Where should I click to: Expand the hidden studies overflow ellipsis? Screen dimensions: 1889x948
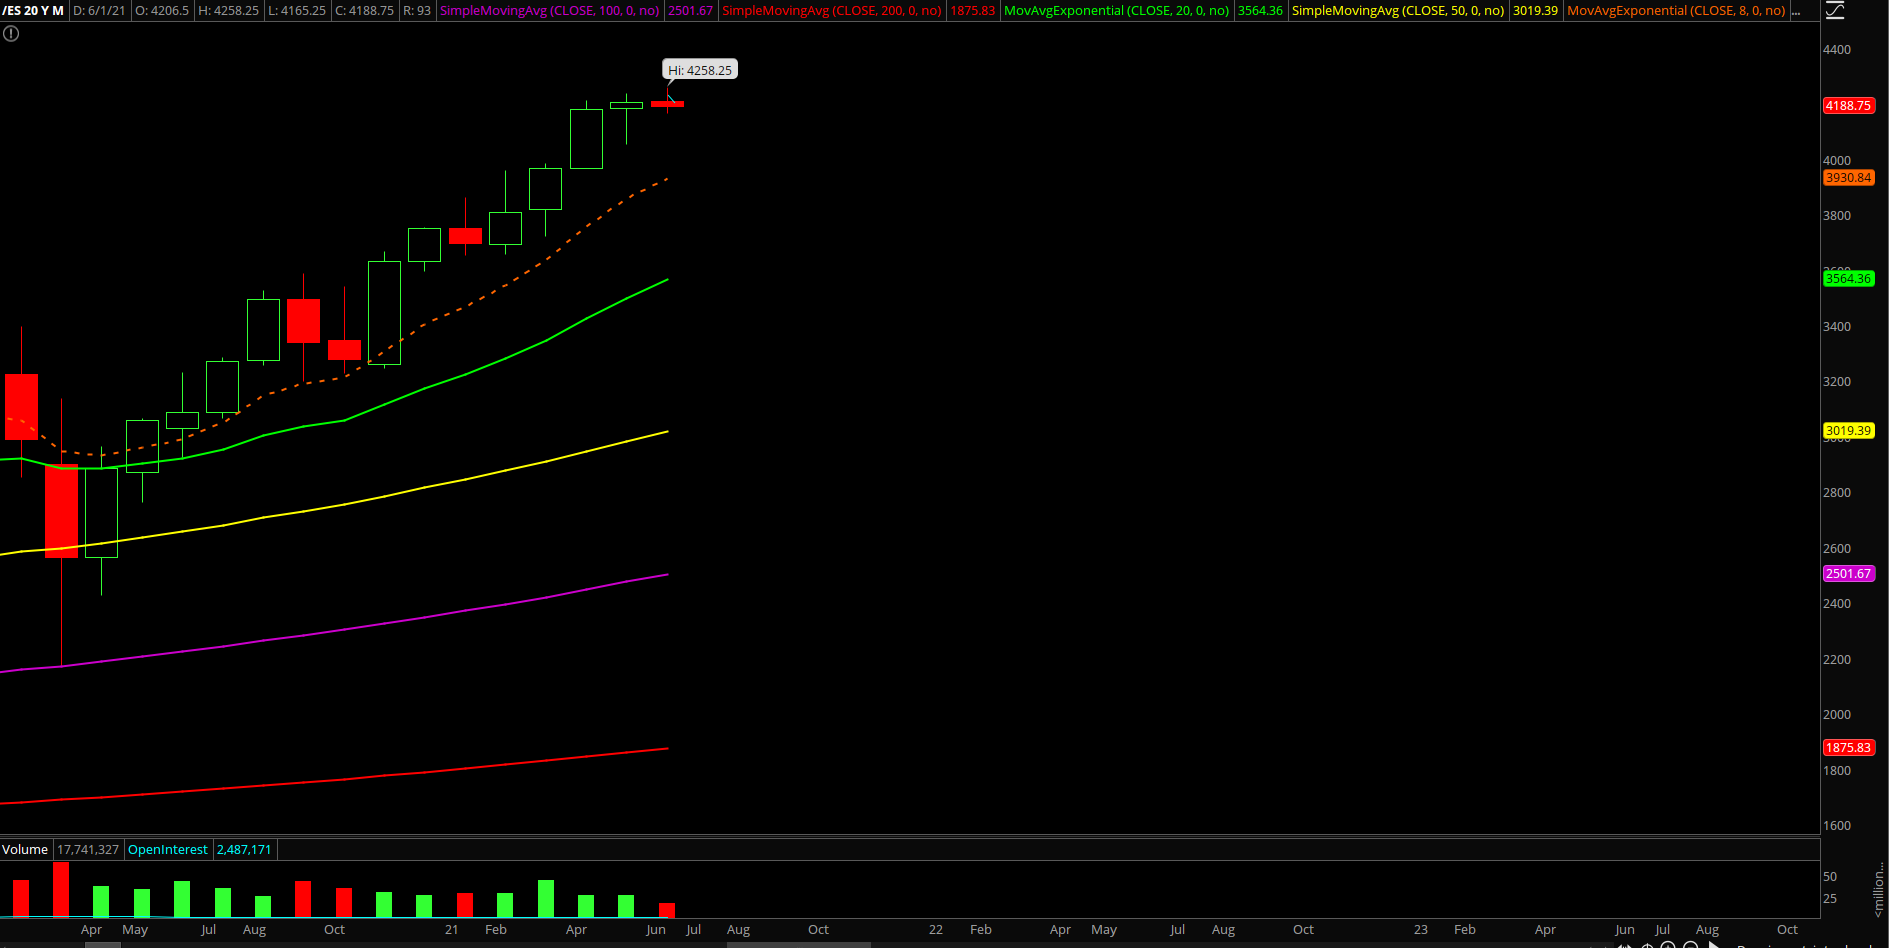[x=1797, y=11]
